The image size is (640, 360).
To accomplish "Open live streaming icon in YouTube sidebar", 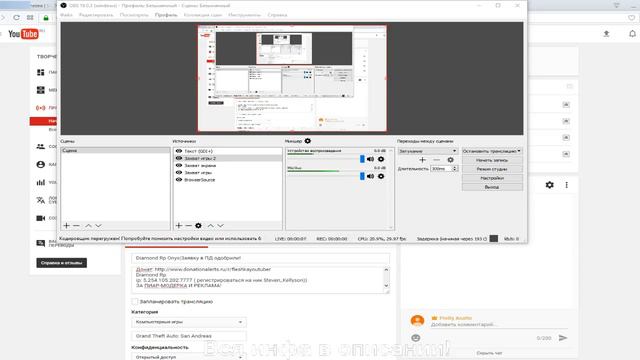I will 41,108.
